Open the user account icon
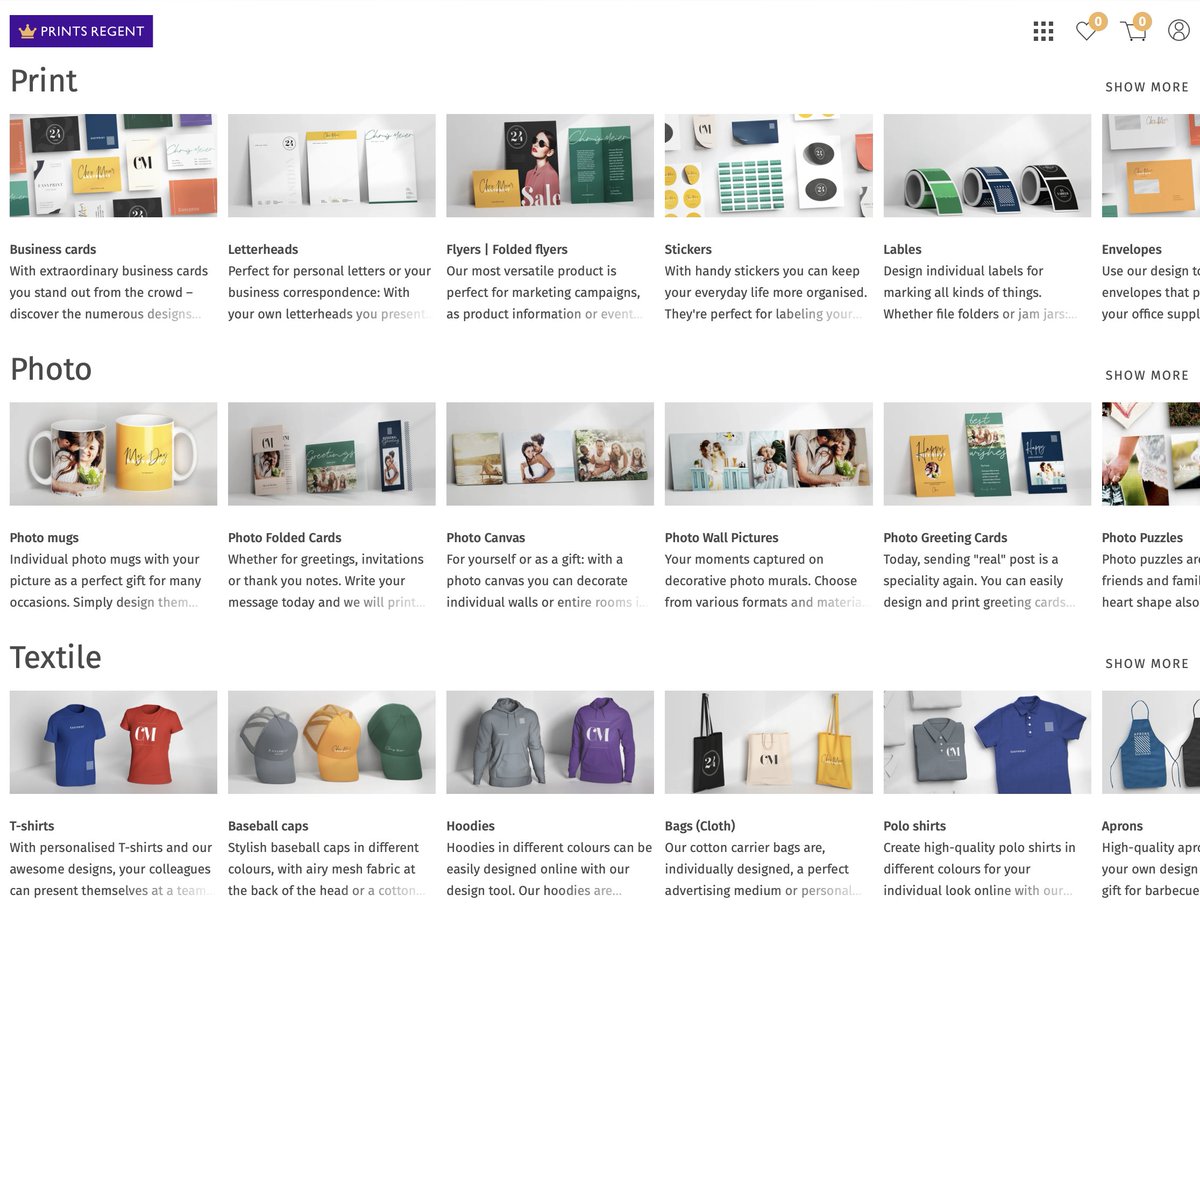This screenshot has height=1200, width=1200. (x=1178, y=31)
